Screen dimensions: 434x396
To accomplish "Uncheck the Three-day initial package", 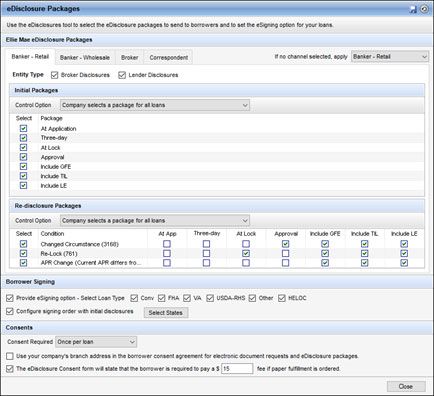I will pyautogui.click(x=23, y=138).
